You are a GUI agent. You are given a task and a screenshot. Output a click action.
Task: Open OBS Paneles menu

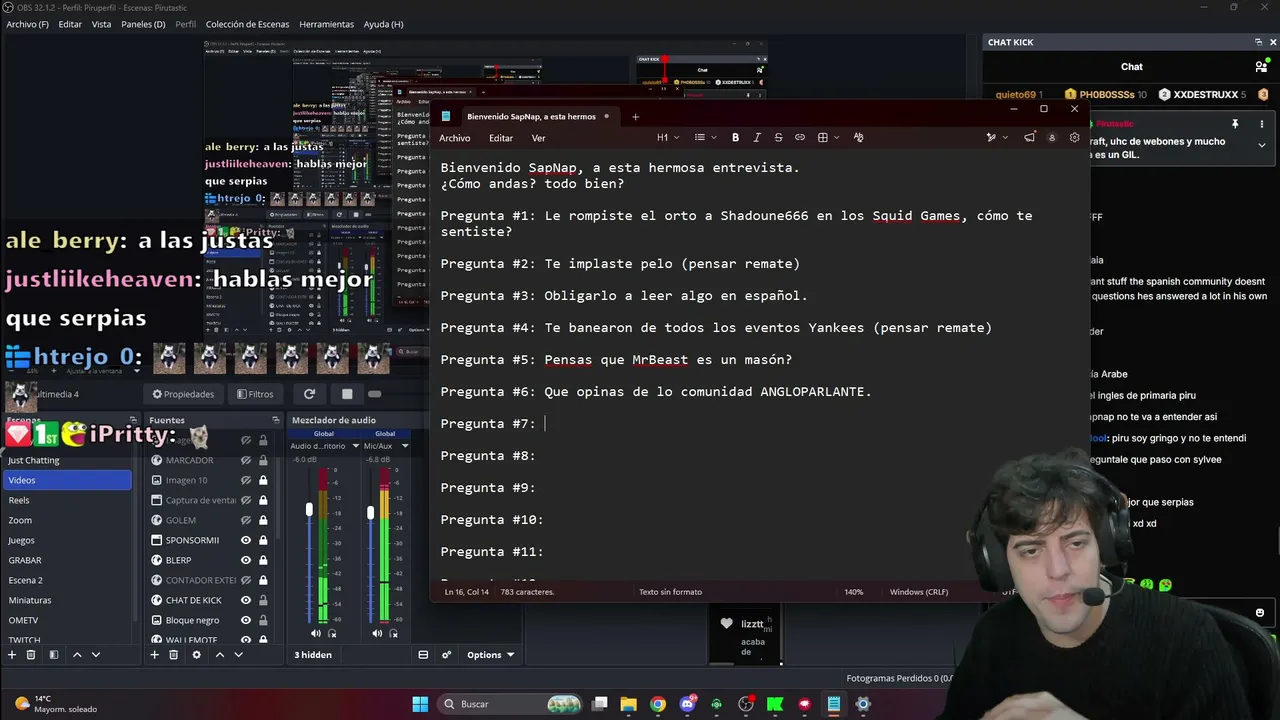pos(143,24)
